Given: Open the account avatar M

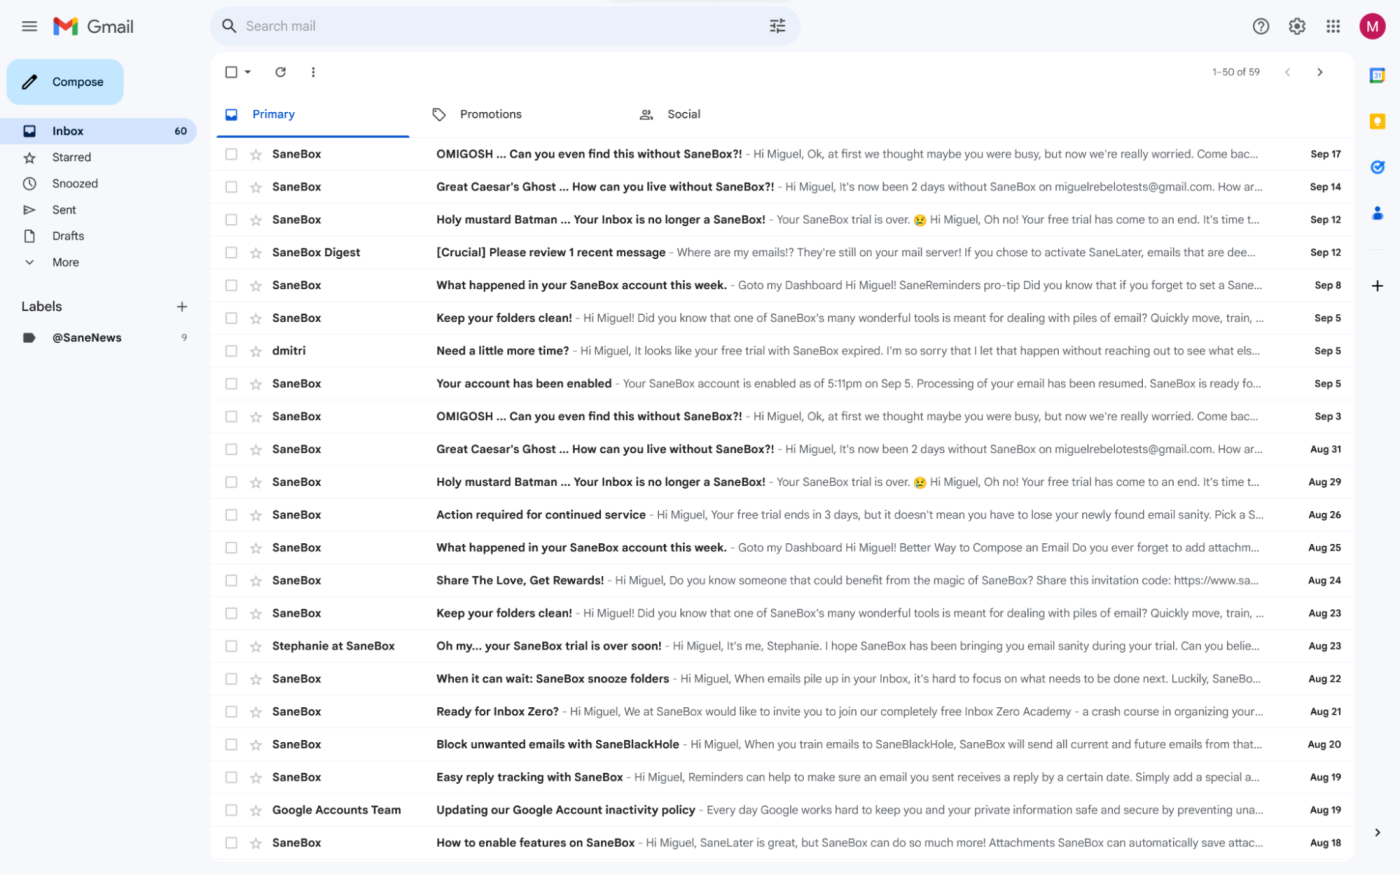Looking at the screenshot, I should tap(1372, 26).
